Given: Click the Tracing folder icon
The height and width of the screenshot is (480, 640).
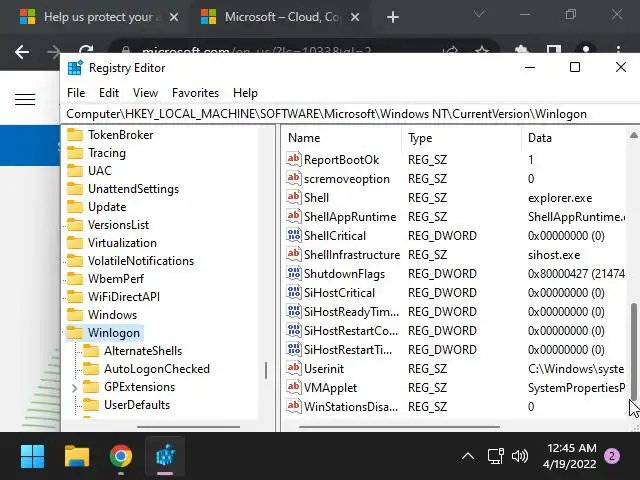Looking at the screenshot, I should 75,153.
